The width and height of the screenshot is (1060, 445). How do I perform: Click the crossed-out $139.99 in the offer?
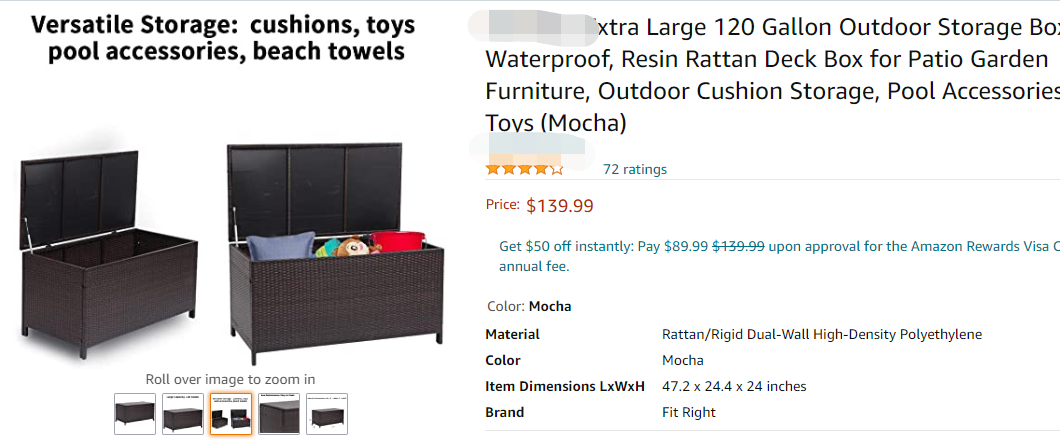[x=738, y=246]
